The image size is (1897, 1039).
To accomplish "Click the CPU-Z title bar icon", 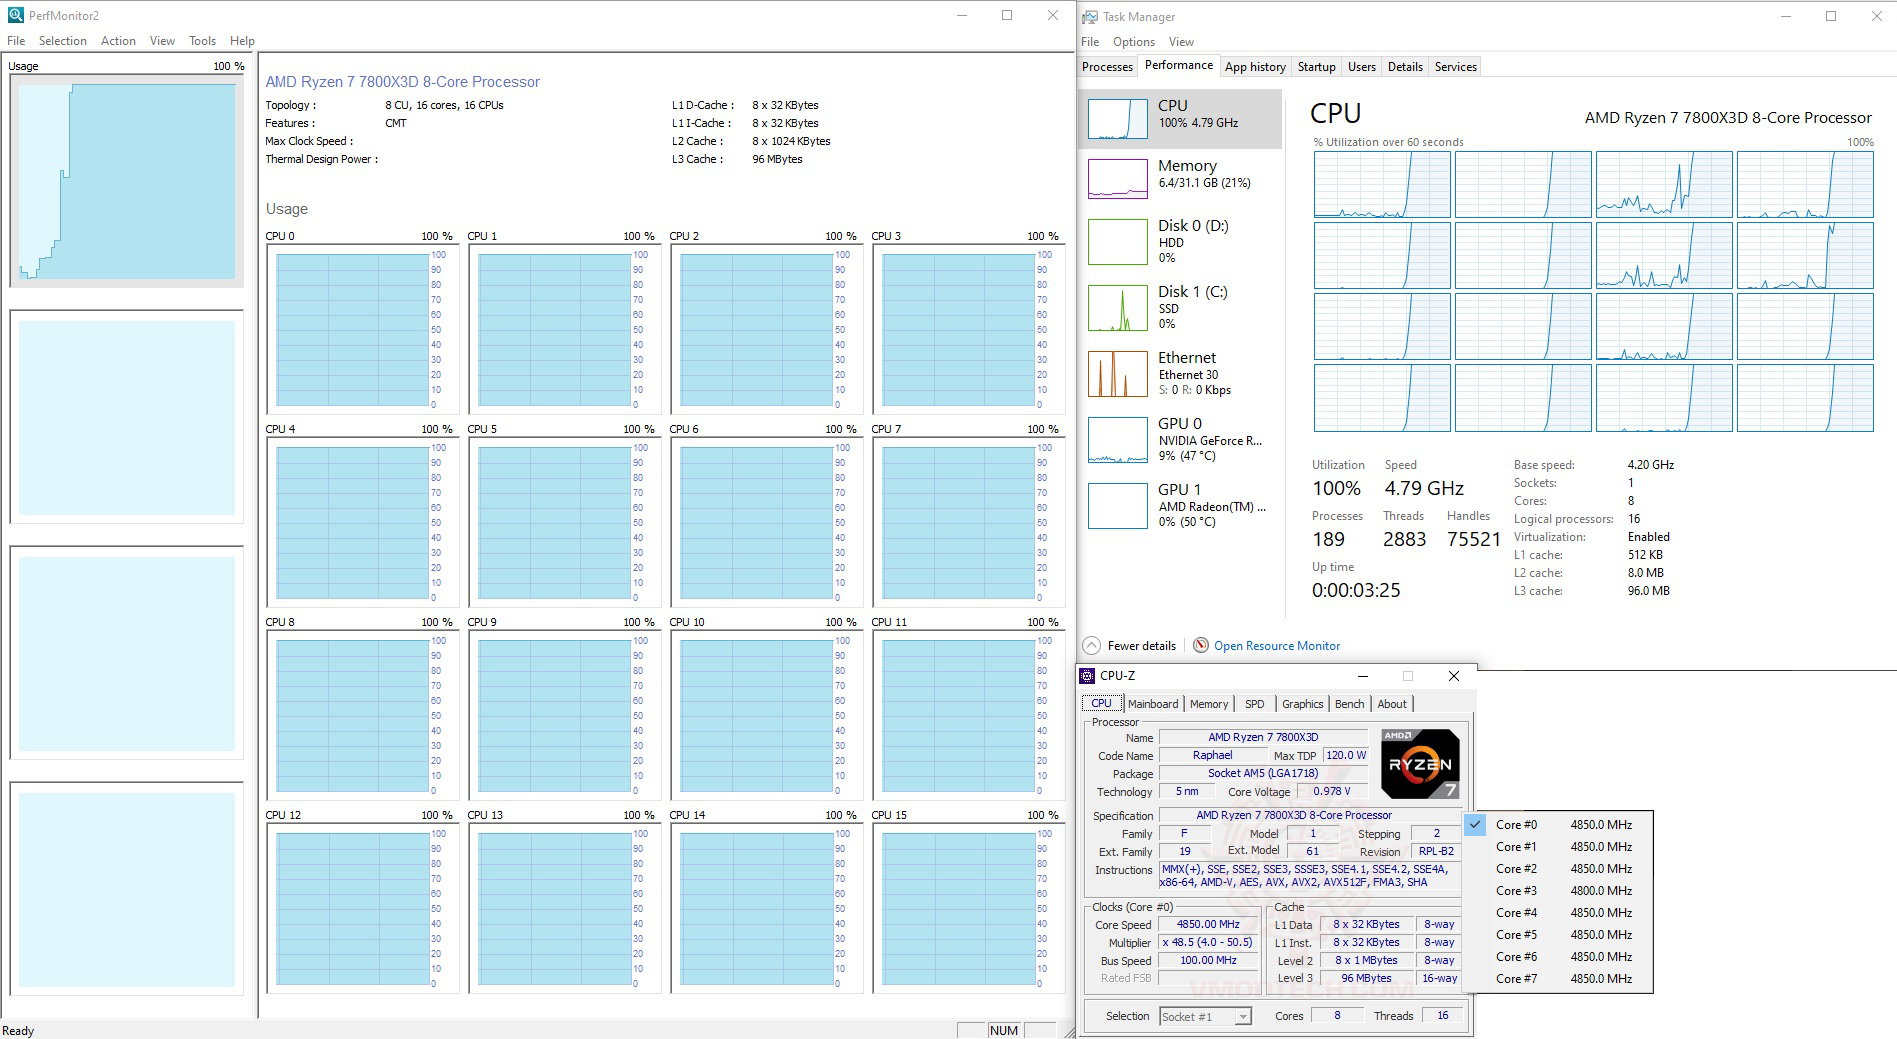I will coord(1087,676).
